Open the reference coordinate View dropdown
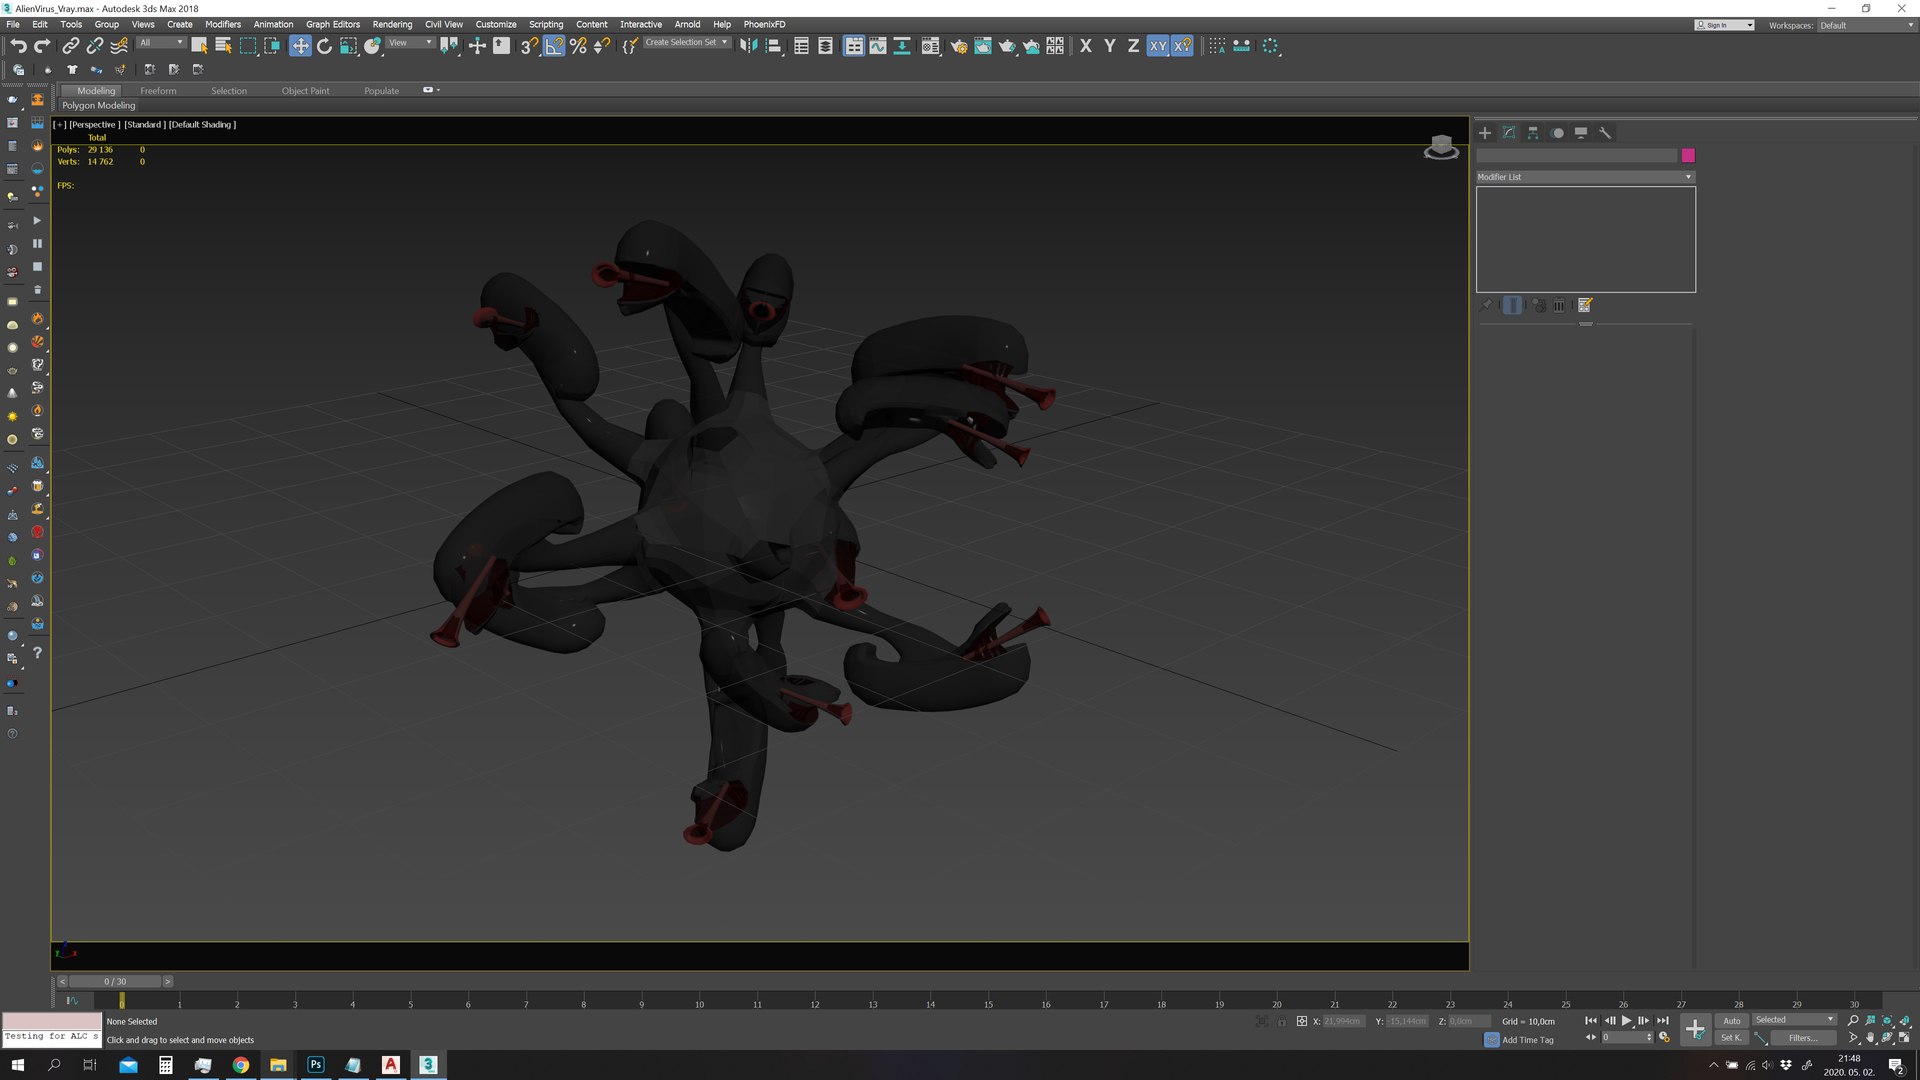This screenshot has height=1080, width=1920. coord(410,43)
